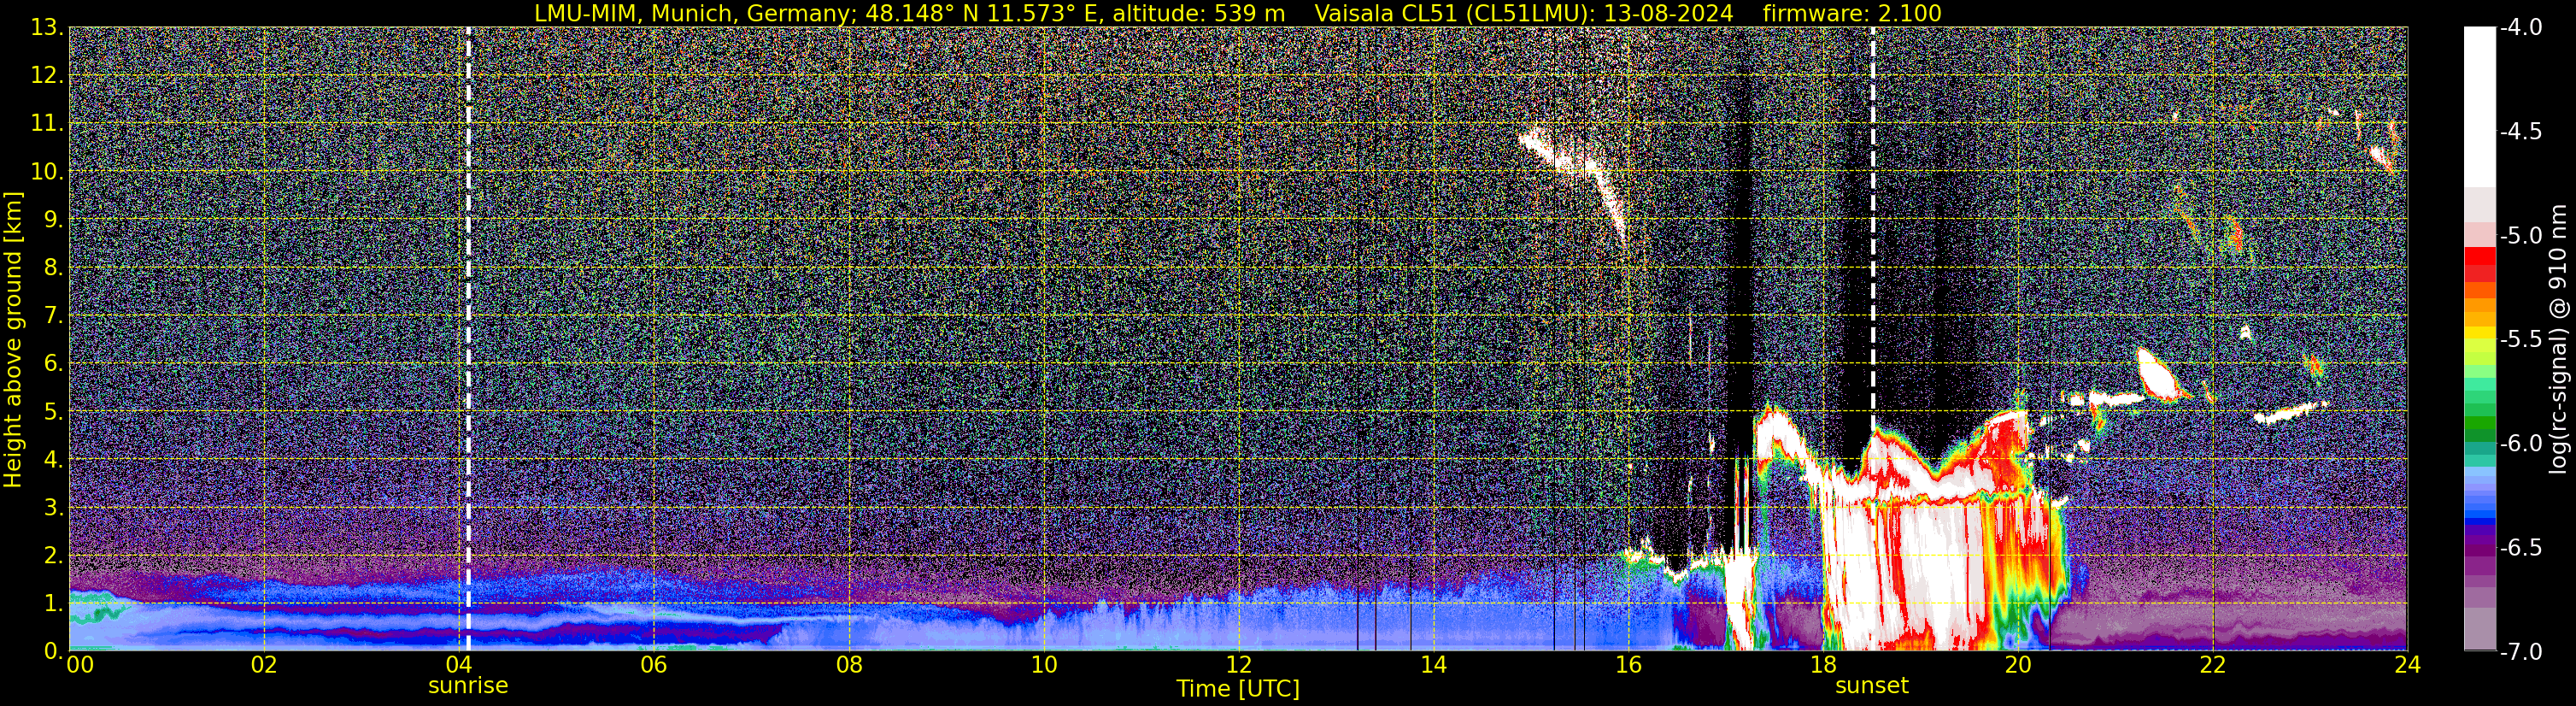Click the '04' time tick label
The height and width of the screenshot is (706, 2576).
click(x=458, y=665)
